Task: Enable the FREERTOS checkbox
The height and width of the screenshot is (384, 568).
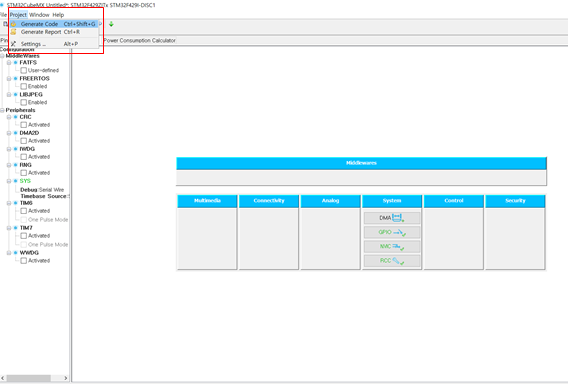Action: coord(24,86)
